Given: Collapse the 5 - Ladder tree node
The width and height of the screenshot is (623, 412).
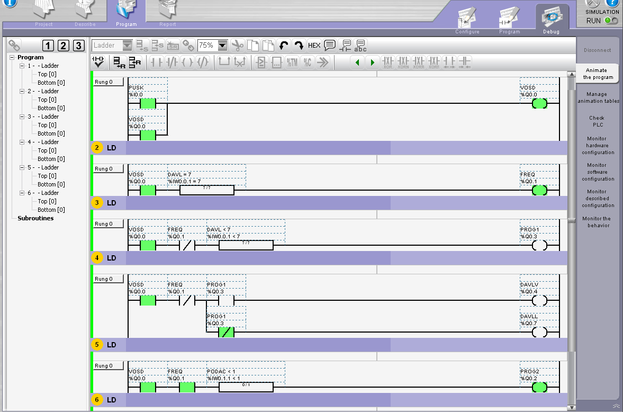Looking at the screenshot, I should point(22,168).
